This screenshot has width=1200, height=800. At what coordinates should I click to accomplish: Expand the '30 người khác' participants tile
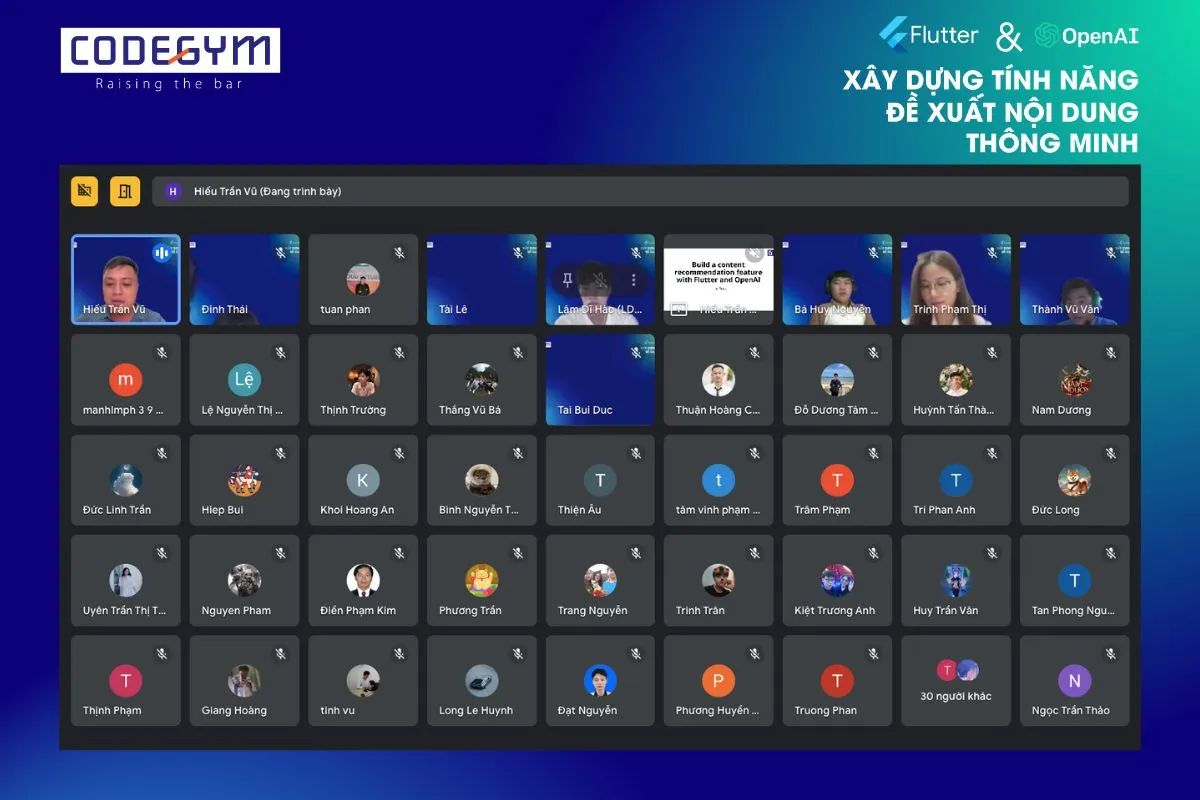(956, 681)
